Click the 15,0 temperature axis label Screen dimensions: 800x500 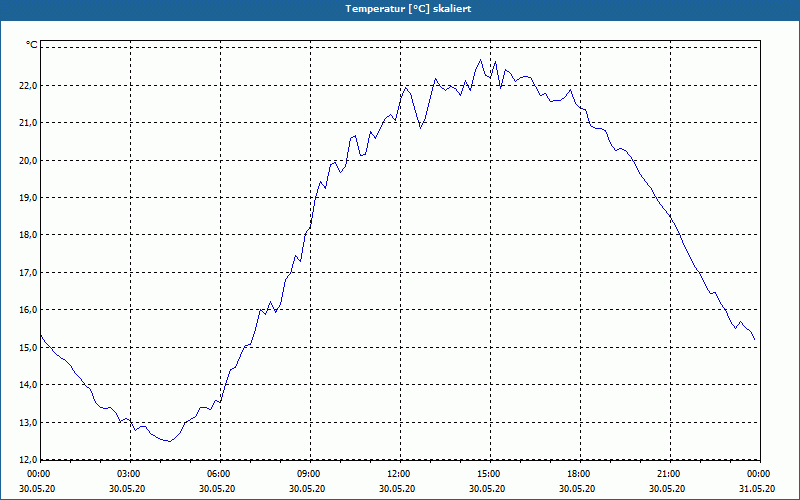pyautogui.click(x=29, y=348)
